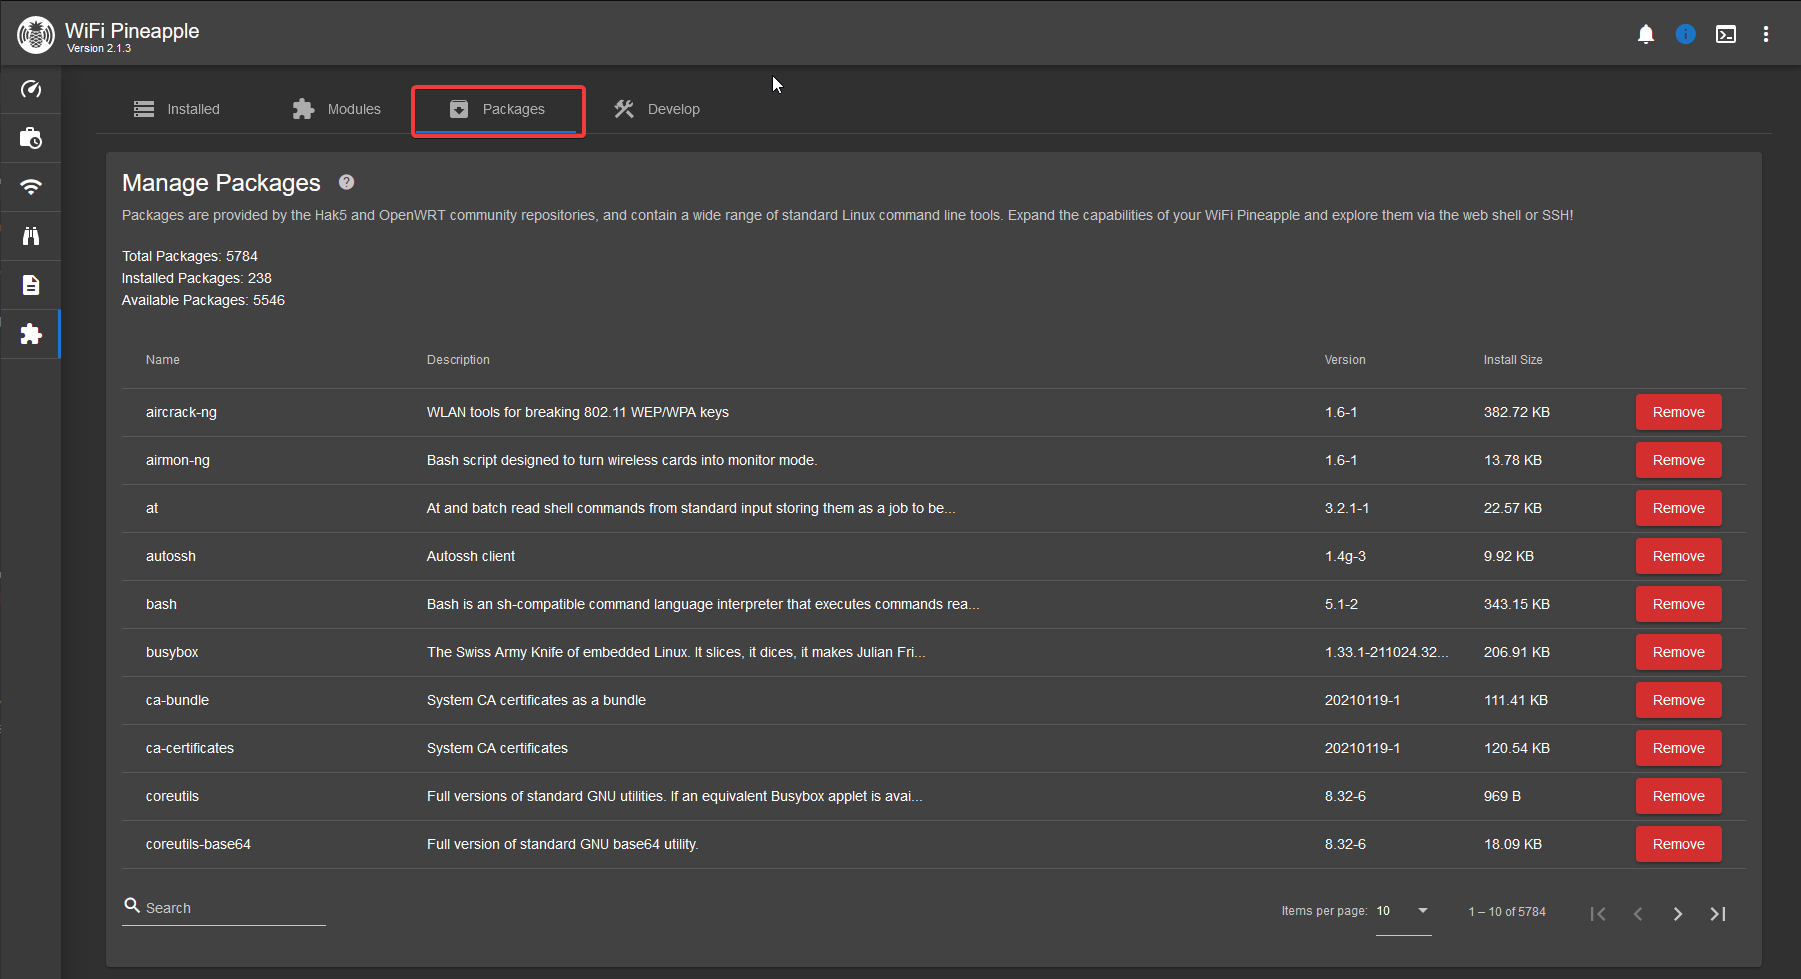
Task: Remove the busybox package
Action: tap(1678, 652)
